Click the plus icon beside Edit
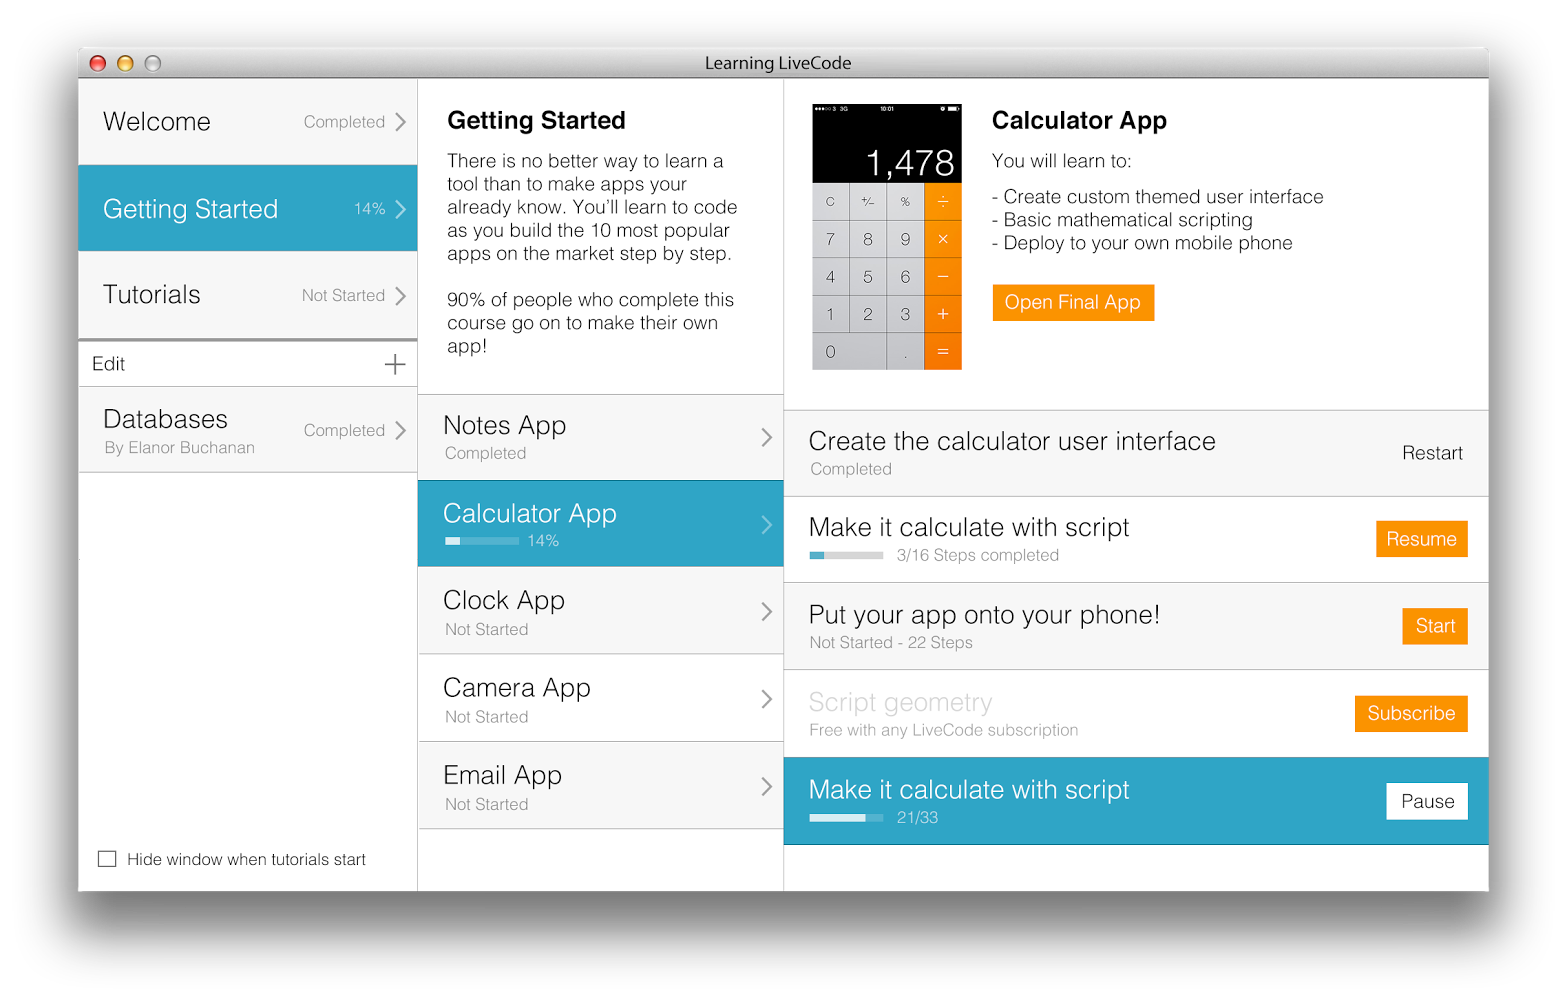 [395, 364]
